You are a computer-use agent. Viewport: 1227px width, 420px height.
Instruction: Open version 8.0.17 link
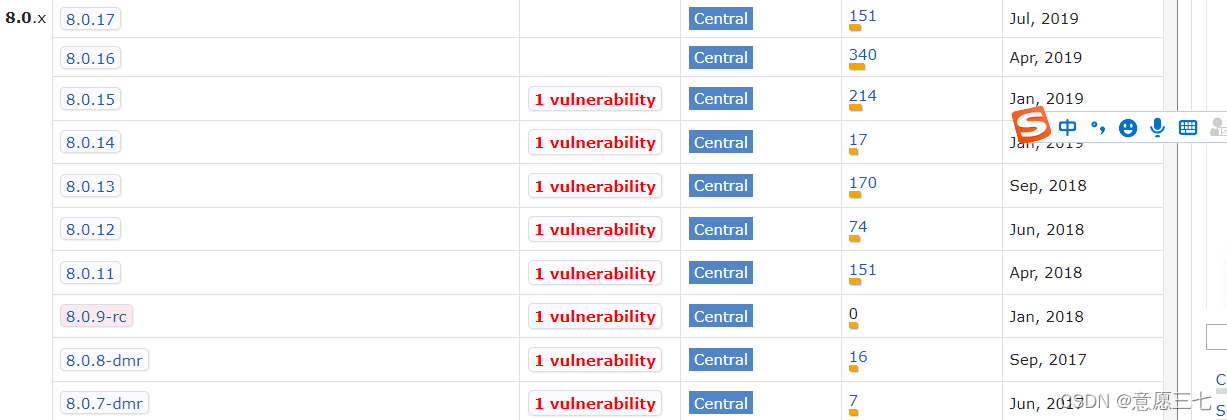click(x=91, y=19)
